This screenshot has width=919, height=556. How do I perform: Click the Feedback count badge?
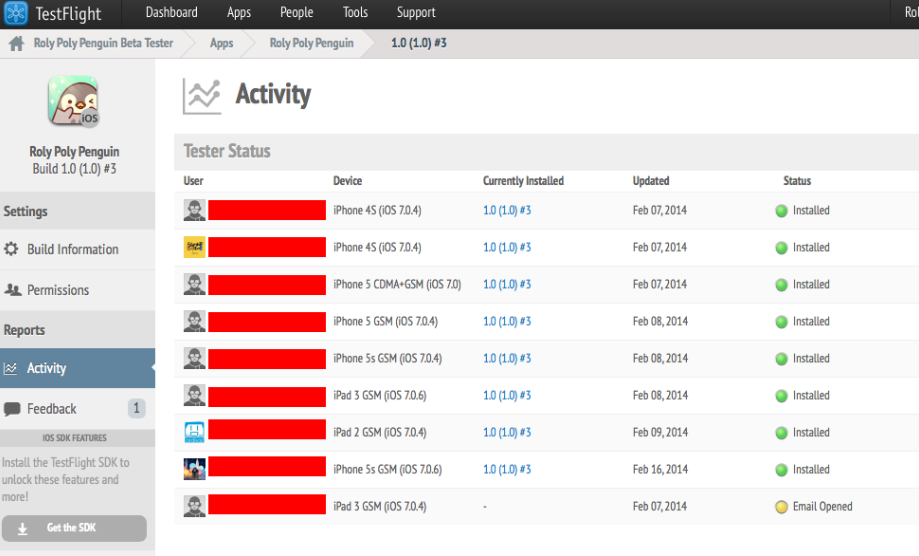coord(137,408)
